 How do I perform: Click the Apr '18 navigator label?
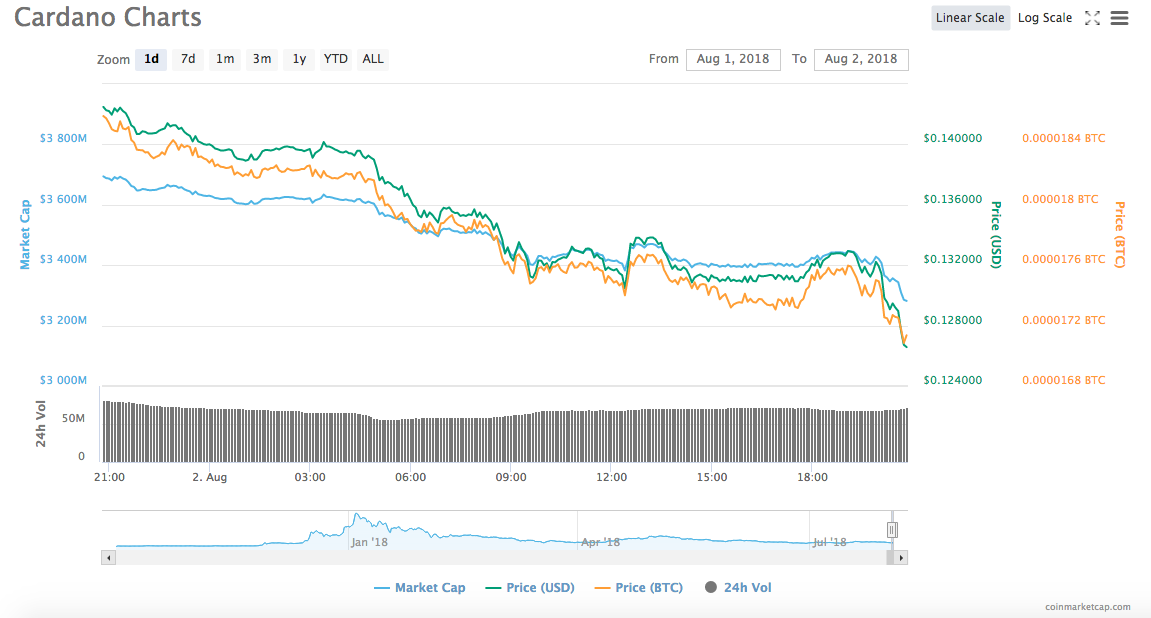point(600,542)
